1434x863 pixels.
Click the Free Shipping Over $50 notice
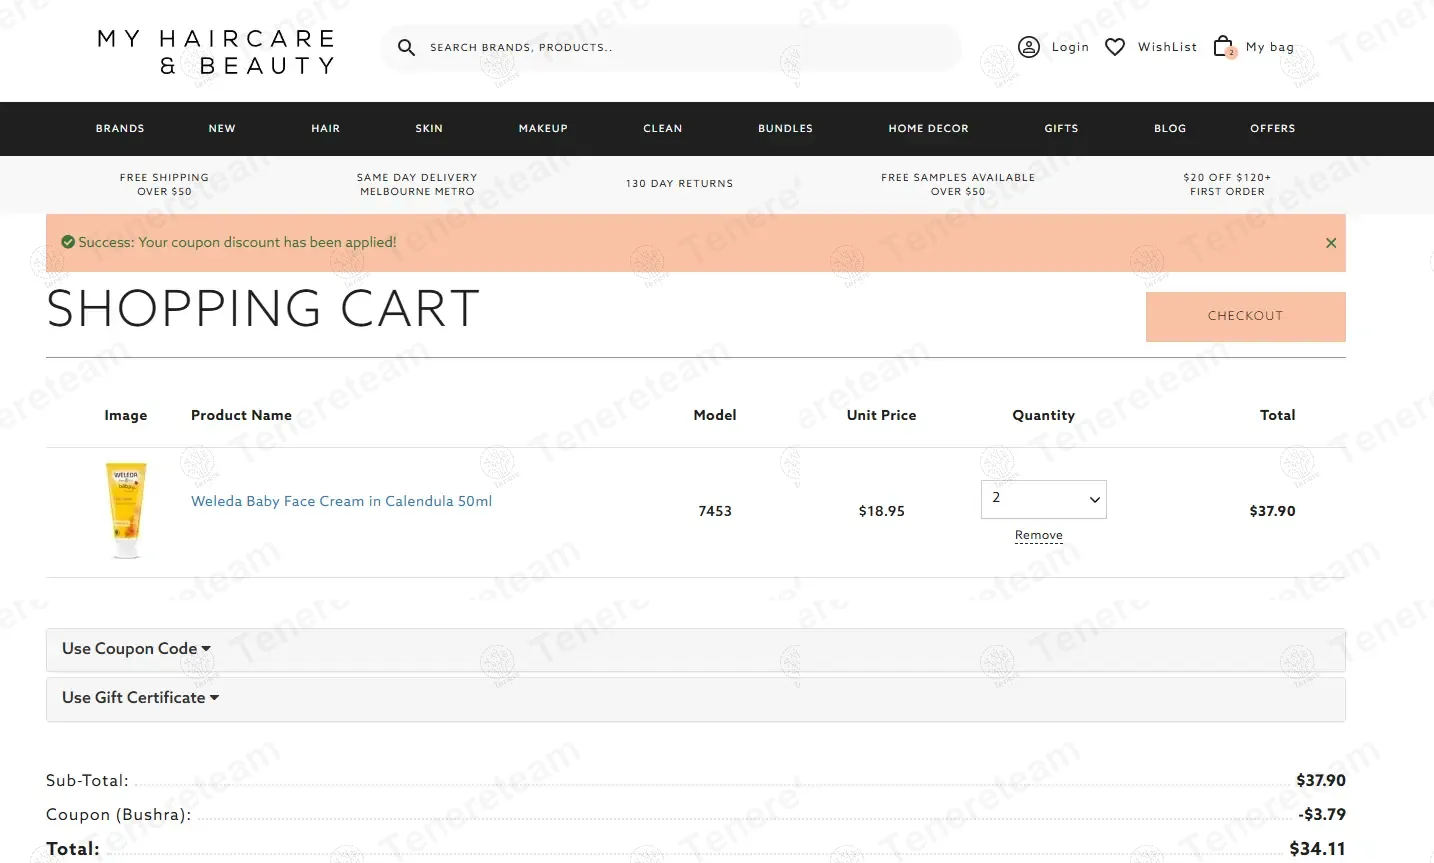pyautogui.click(x=164, y=184)
